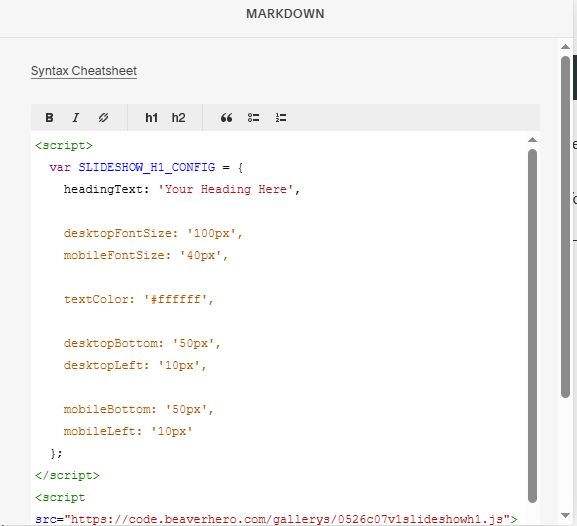Insert a blockquote with the quote icon
Image resolution: width=577 pixels, height=526 pixels.
(226, 118)
